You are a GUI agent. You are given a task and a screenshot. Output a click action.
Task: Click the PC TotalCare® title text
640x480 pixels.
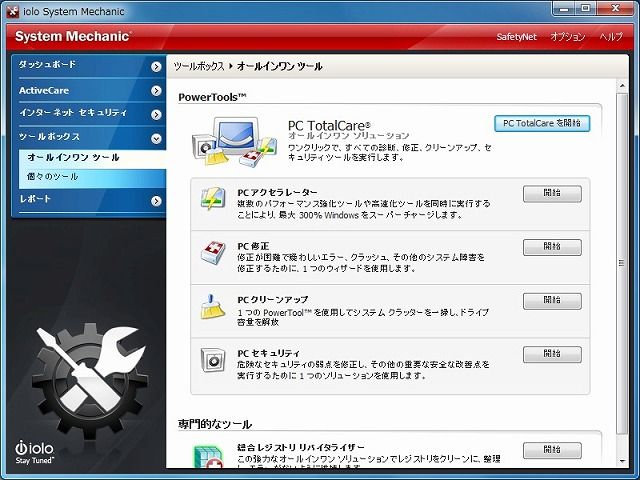coord(329,125)
